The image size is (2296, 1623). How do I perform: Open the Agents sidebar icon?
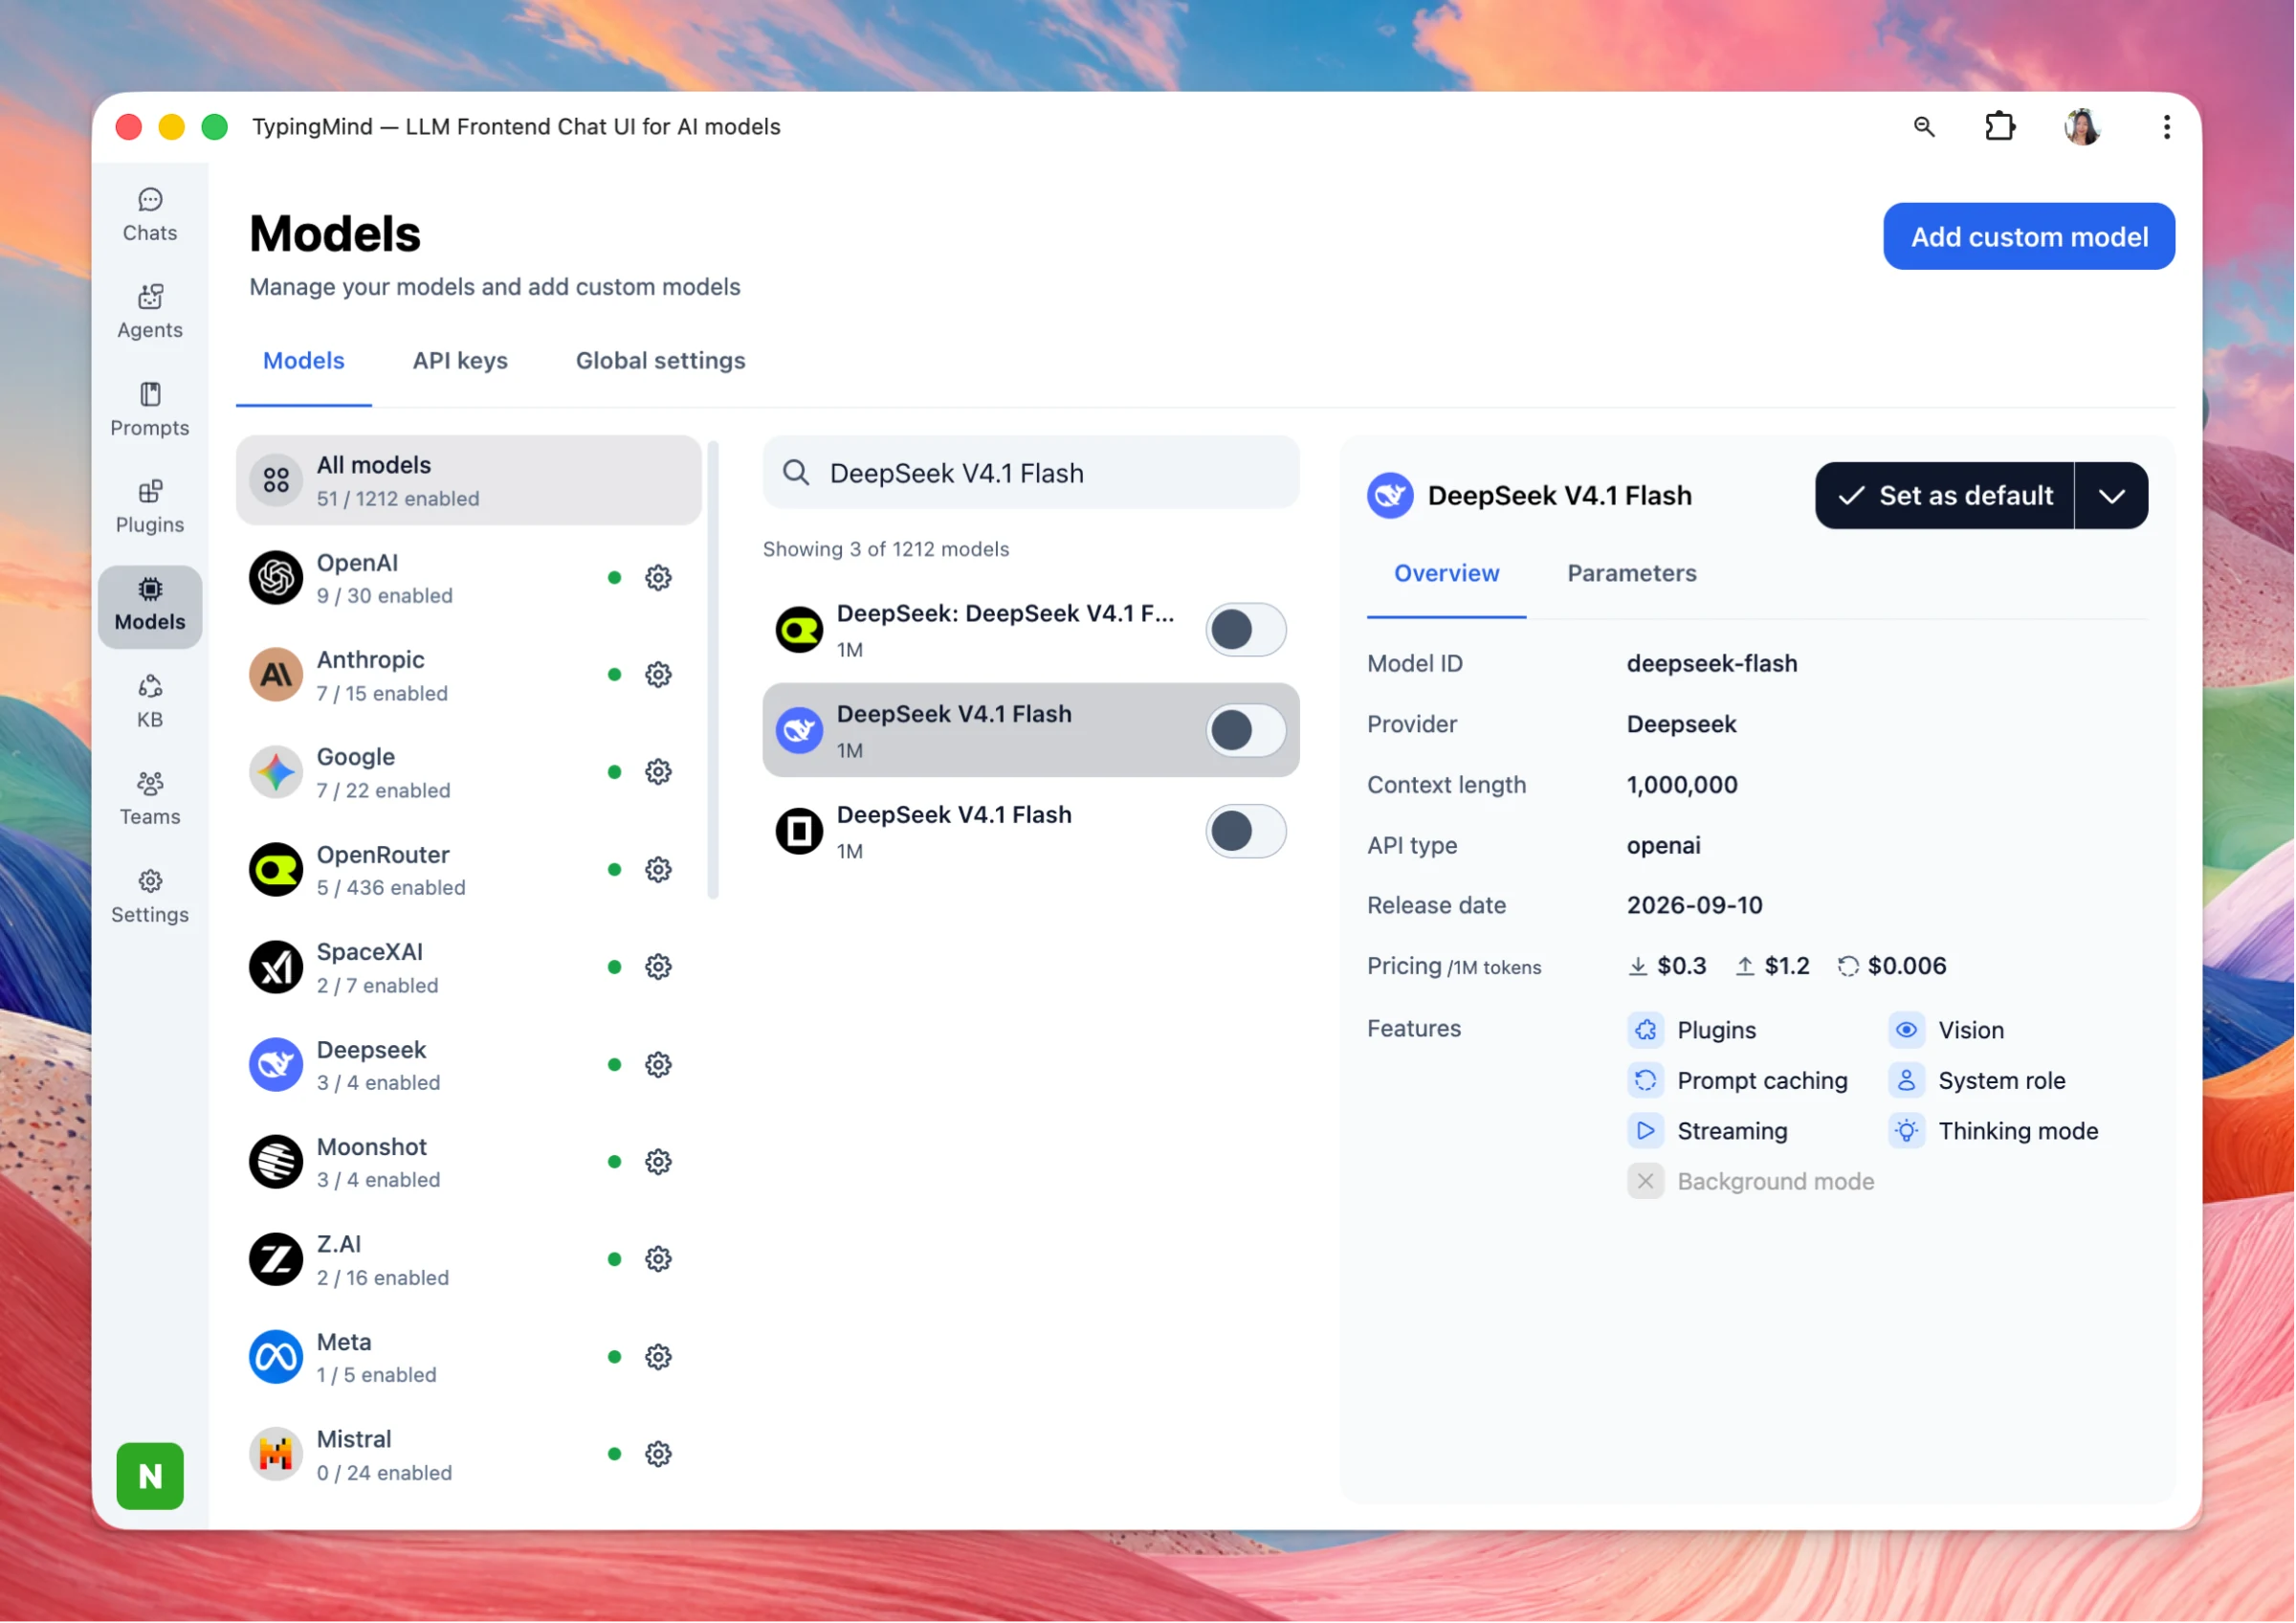[x=150, y=312]
